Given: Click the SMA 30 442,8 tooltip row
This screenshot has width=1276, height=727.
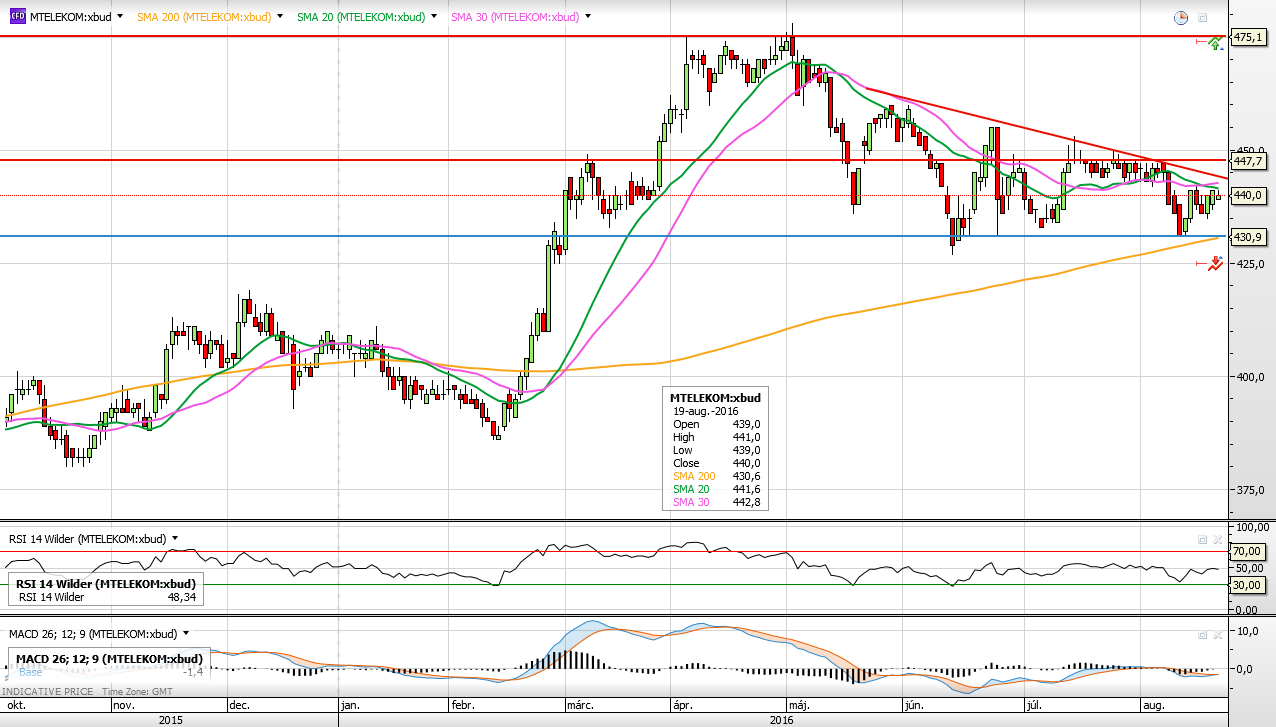Looking at the screenshot, I should tap(716, 502).
